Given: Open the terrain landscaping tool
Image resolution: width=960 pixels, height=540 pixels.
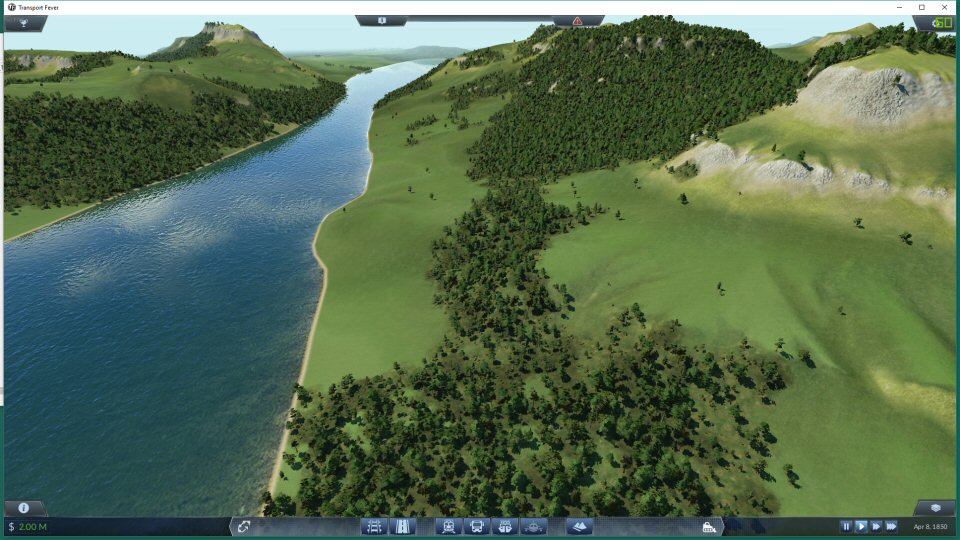Looking at the screenshot, I should pos(579,527).
